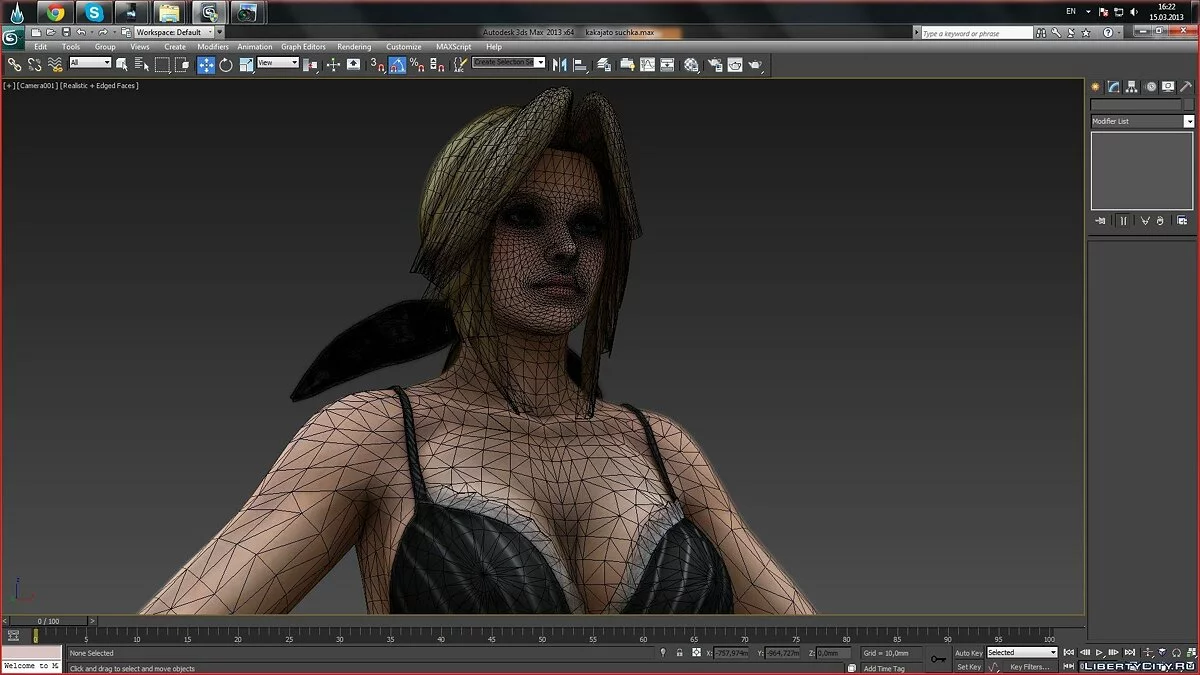Viewport: 1200px width, 675px height.
Task: Expand the Modifier List dropdown
Action: point(1189,121)
